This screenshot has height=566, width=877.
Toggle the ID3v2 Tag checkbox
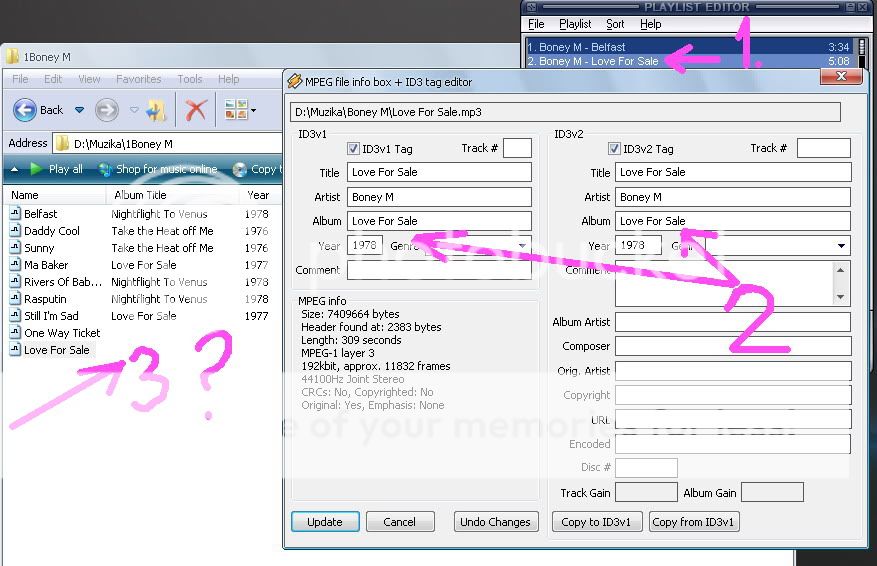tap(614, 148)
